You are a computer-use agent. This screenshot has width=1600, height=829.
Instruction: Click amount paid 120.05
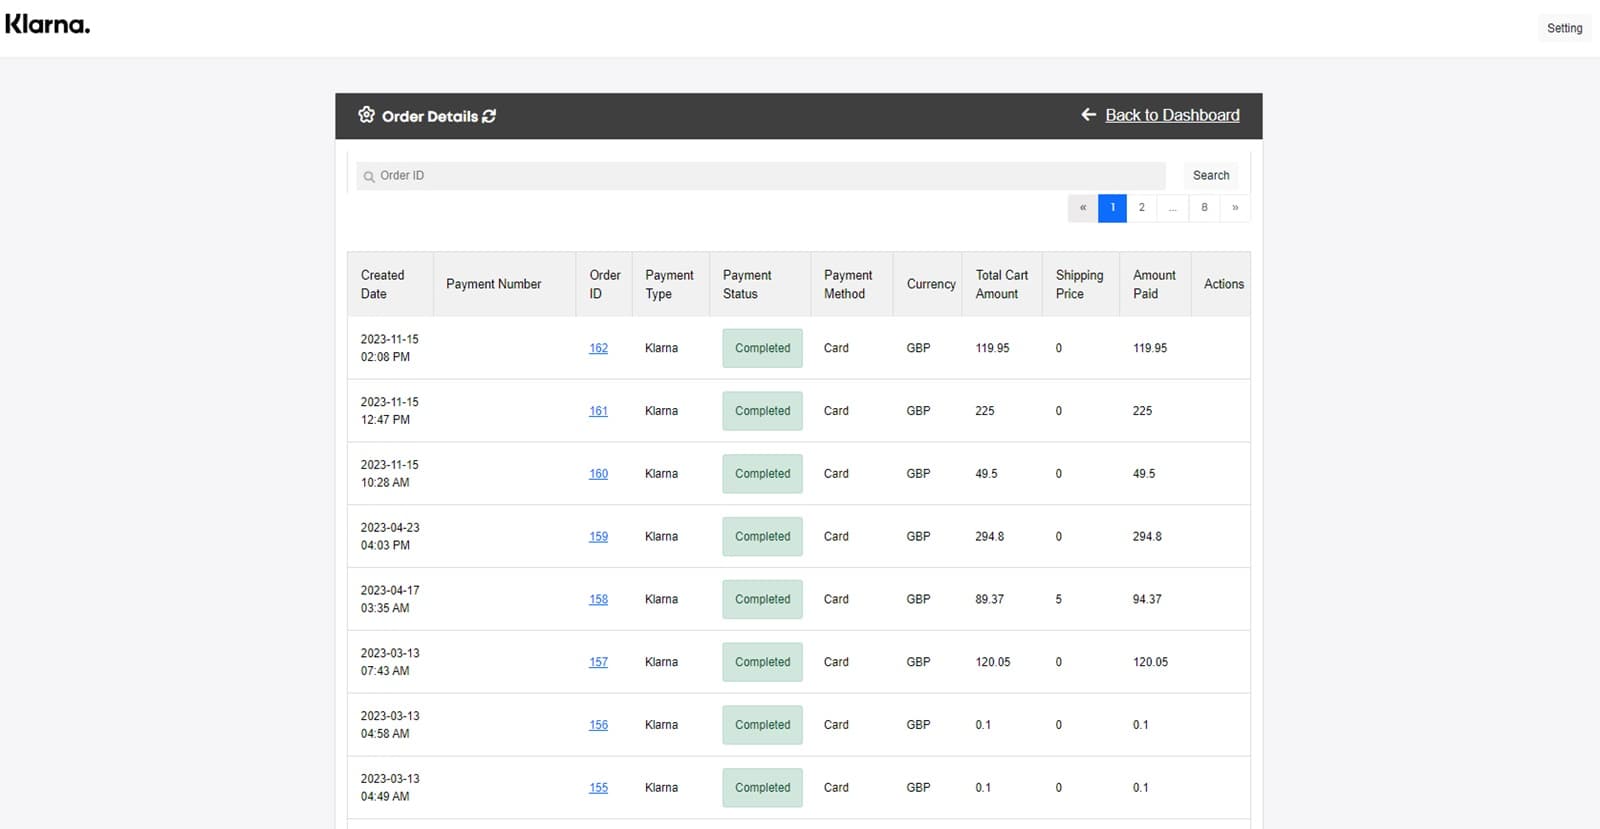pyautogui.click(x=1150, y=662)
